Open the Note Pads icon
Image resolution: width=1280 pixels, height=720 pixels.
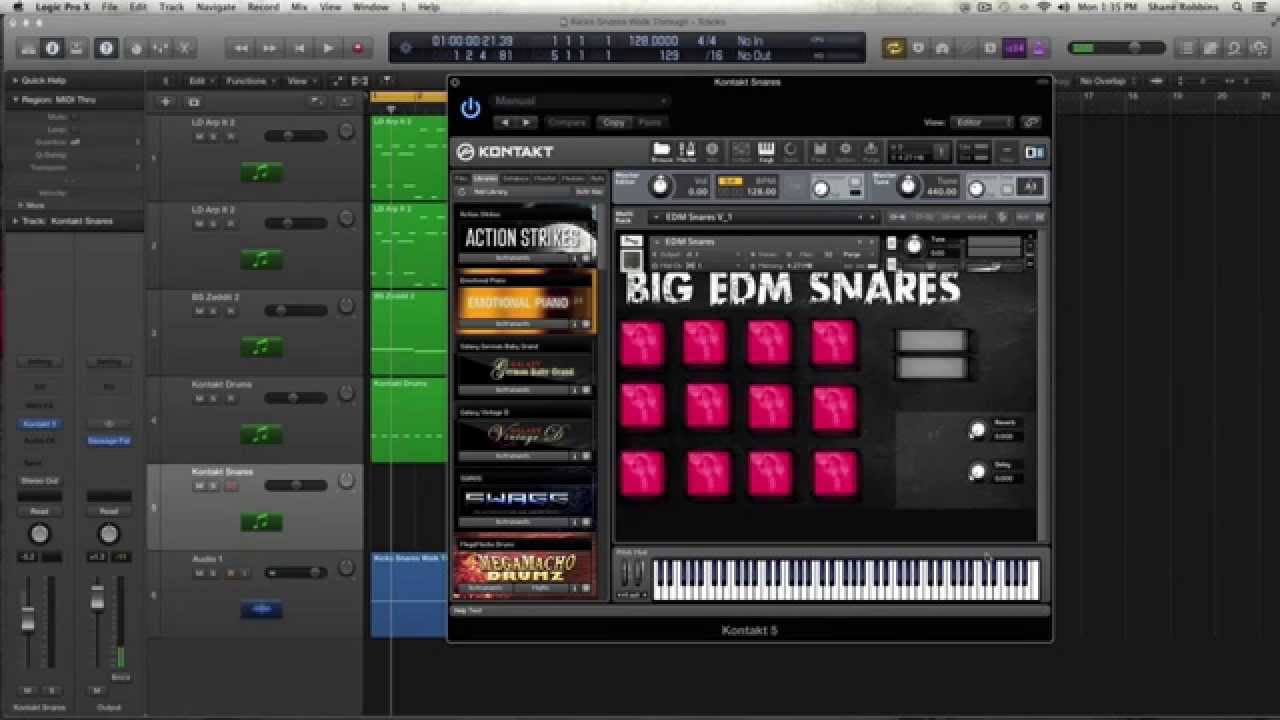(1210, 48)
